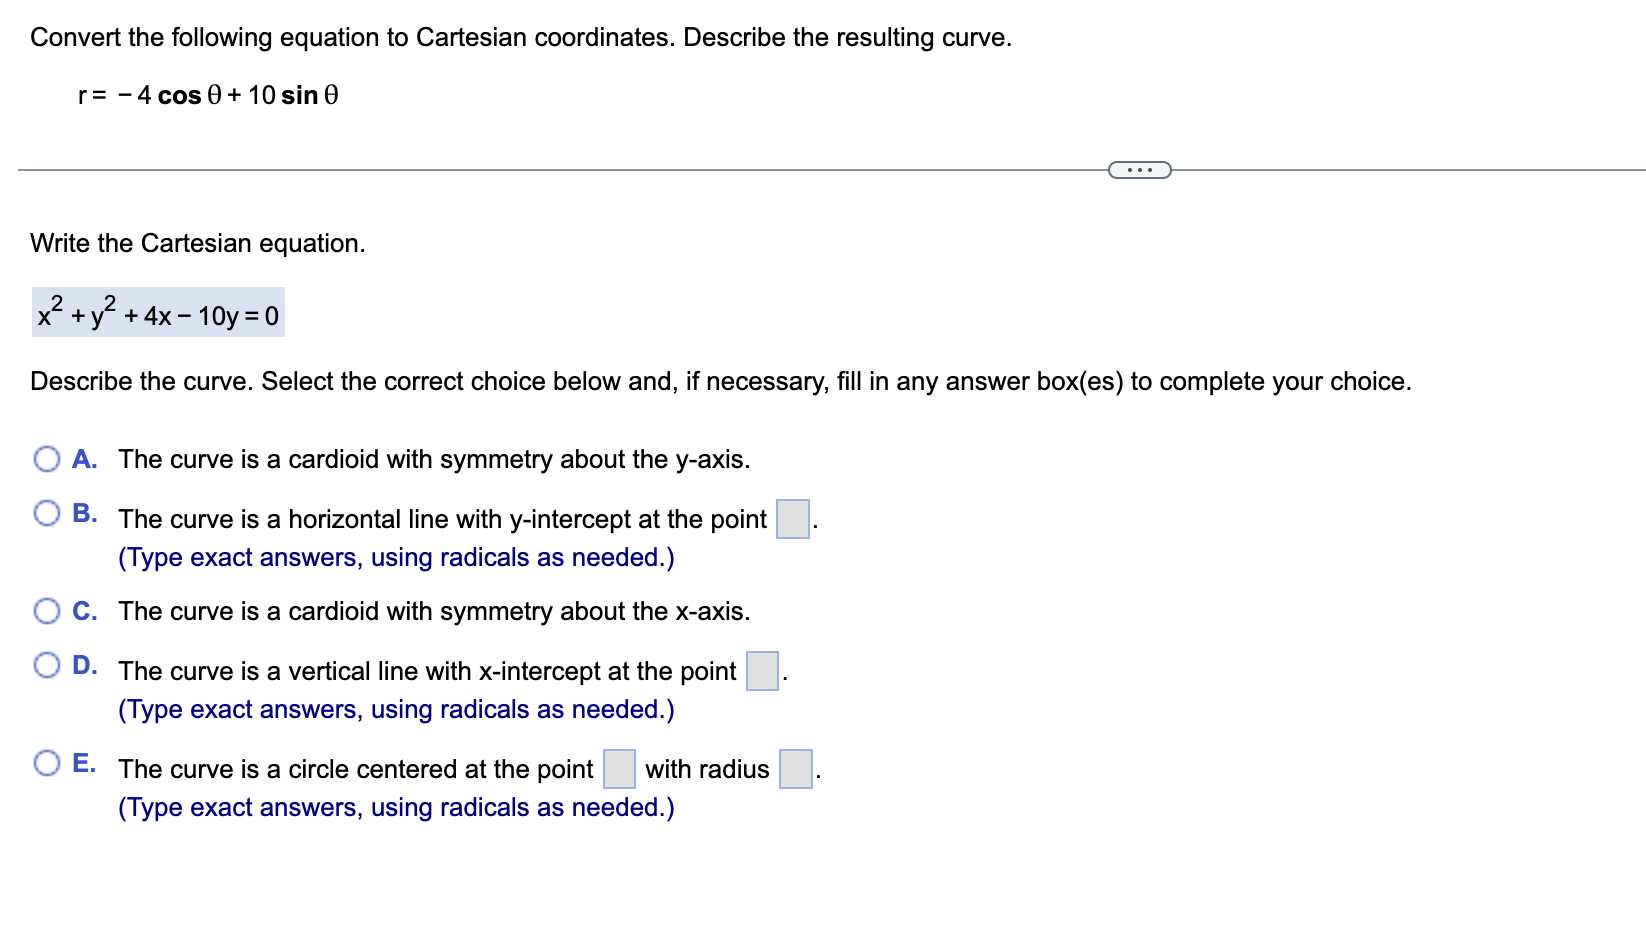
Task: Click the Write the Cartesian equation prompt
Action: pyautogui.click(x=197, y=243)
